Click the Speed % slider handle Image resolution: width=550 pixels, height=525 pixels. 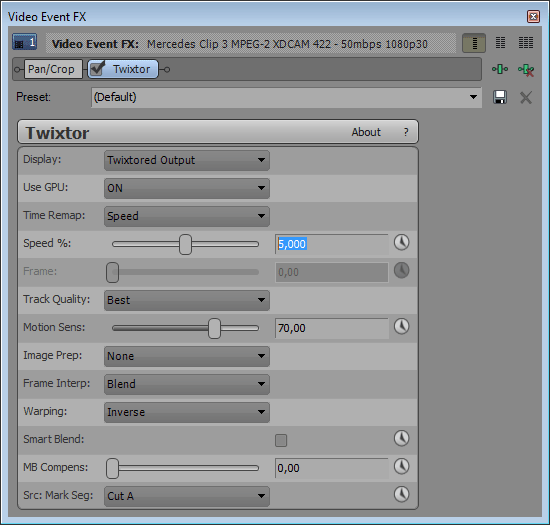[185, 244]
